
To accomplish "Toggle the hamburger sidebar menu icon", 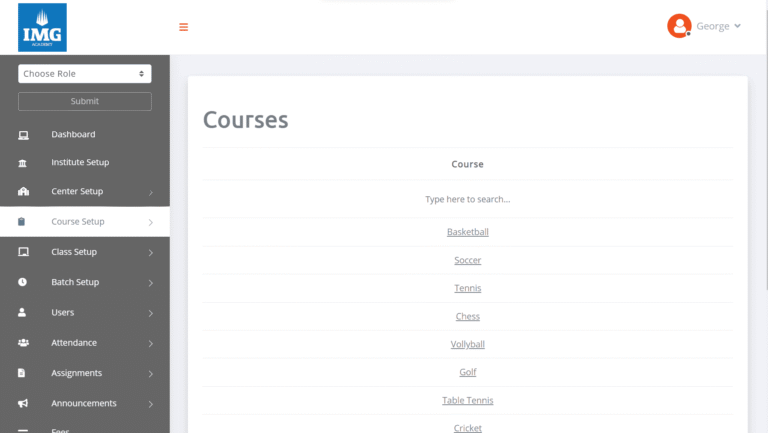I will [183, 27].
